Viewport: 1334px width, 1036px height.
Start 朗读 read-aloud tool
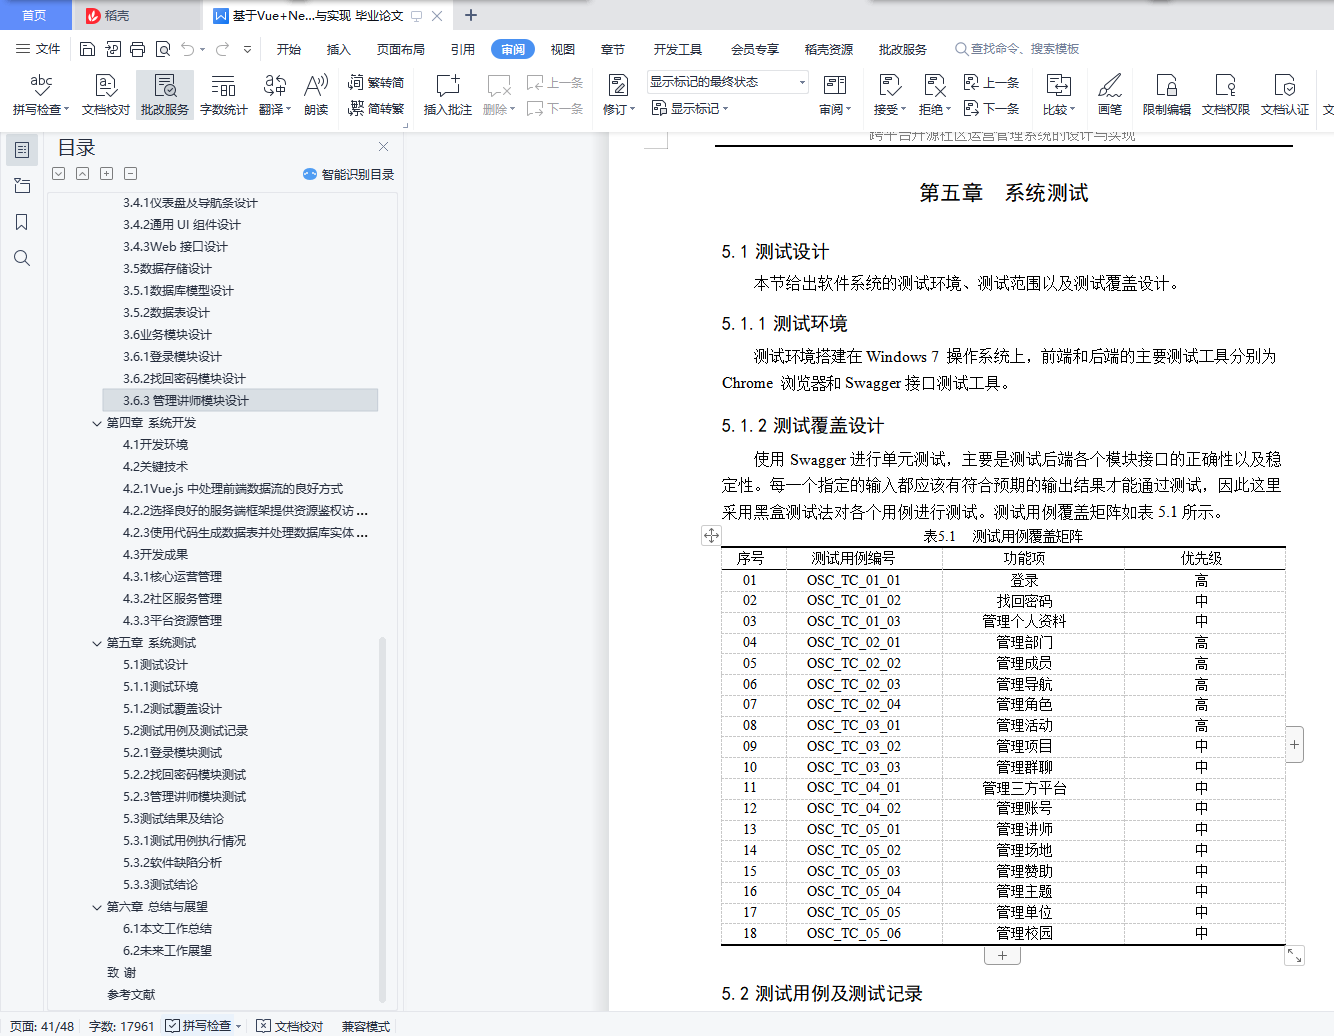point(316,95)
